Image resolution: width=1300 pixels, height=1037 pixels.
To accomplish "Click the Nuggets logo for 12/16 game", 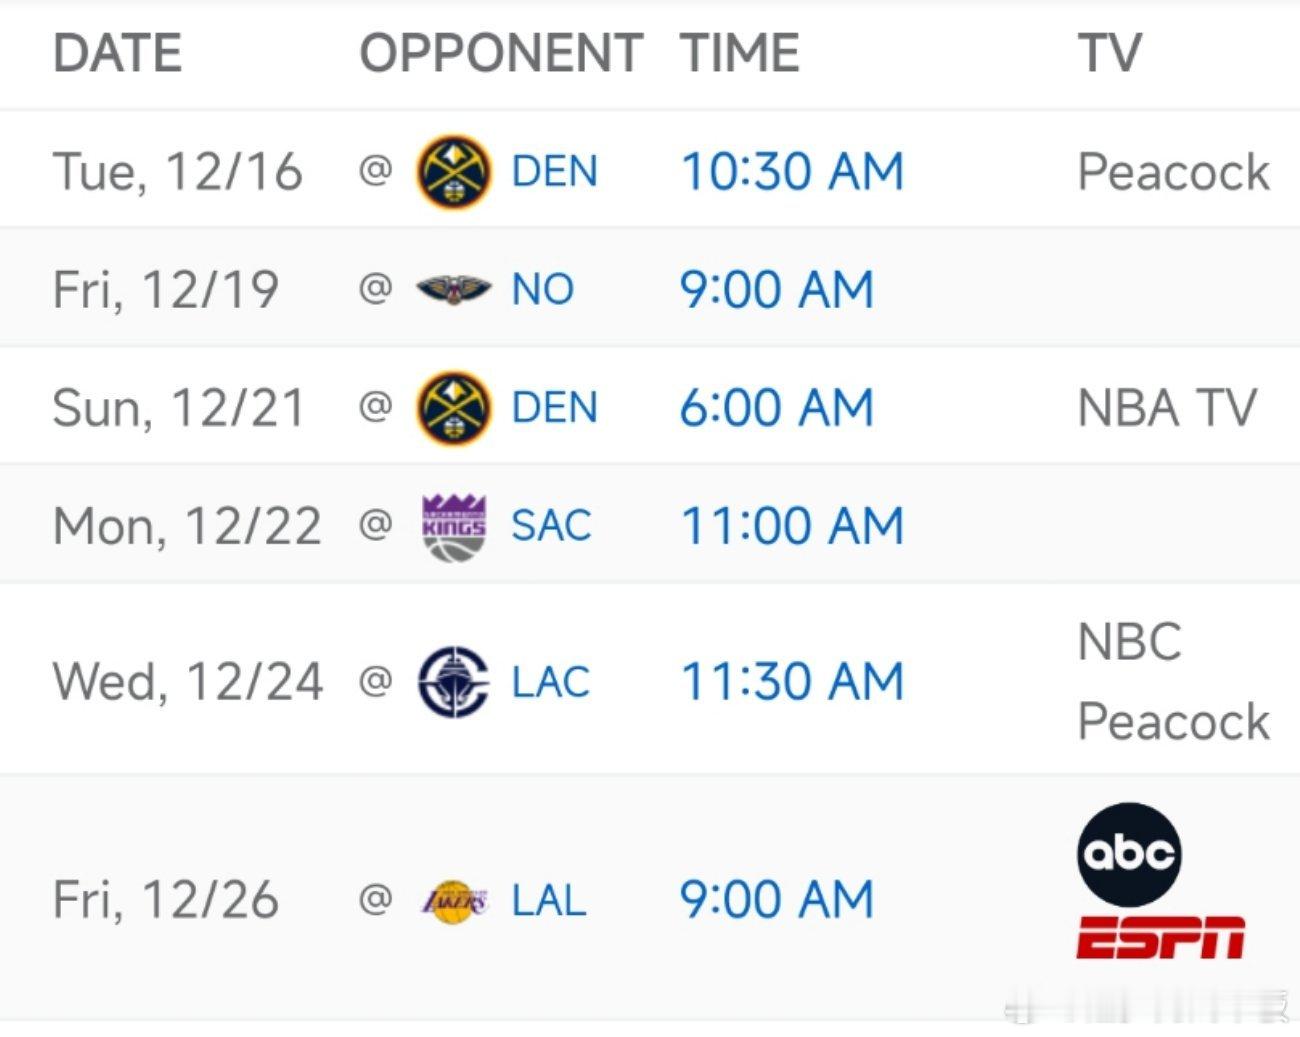I will [x=453, y=172].
